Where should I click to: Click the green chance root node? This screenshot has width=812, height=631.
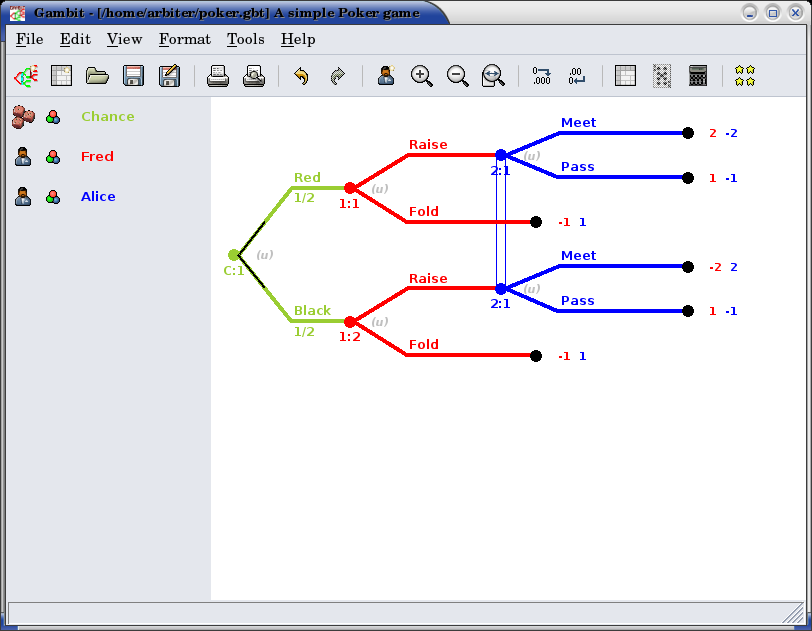tap(233, 255)
